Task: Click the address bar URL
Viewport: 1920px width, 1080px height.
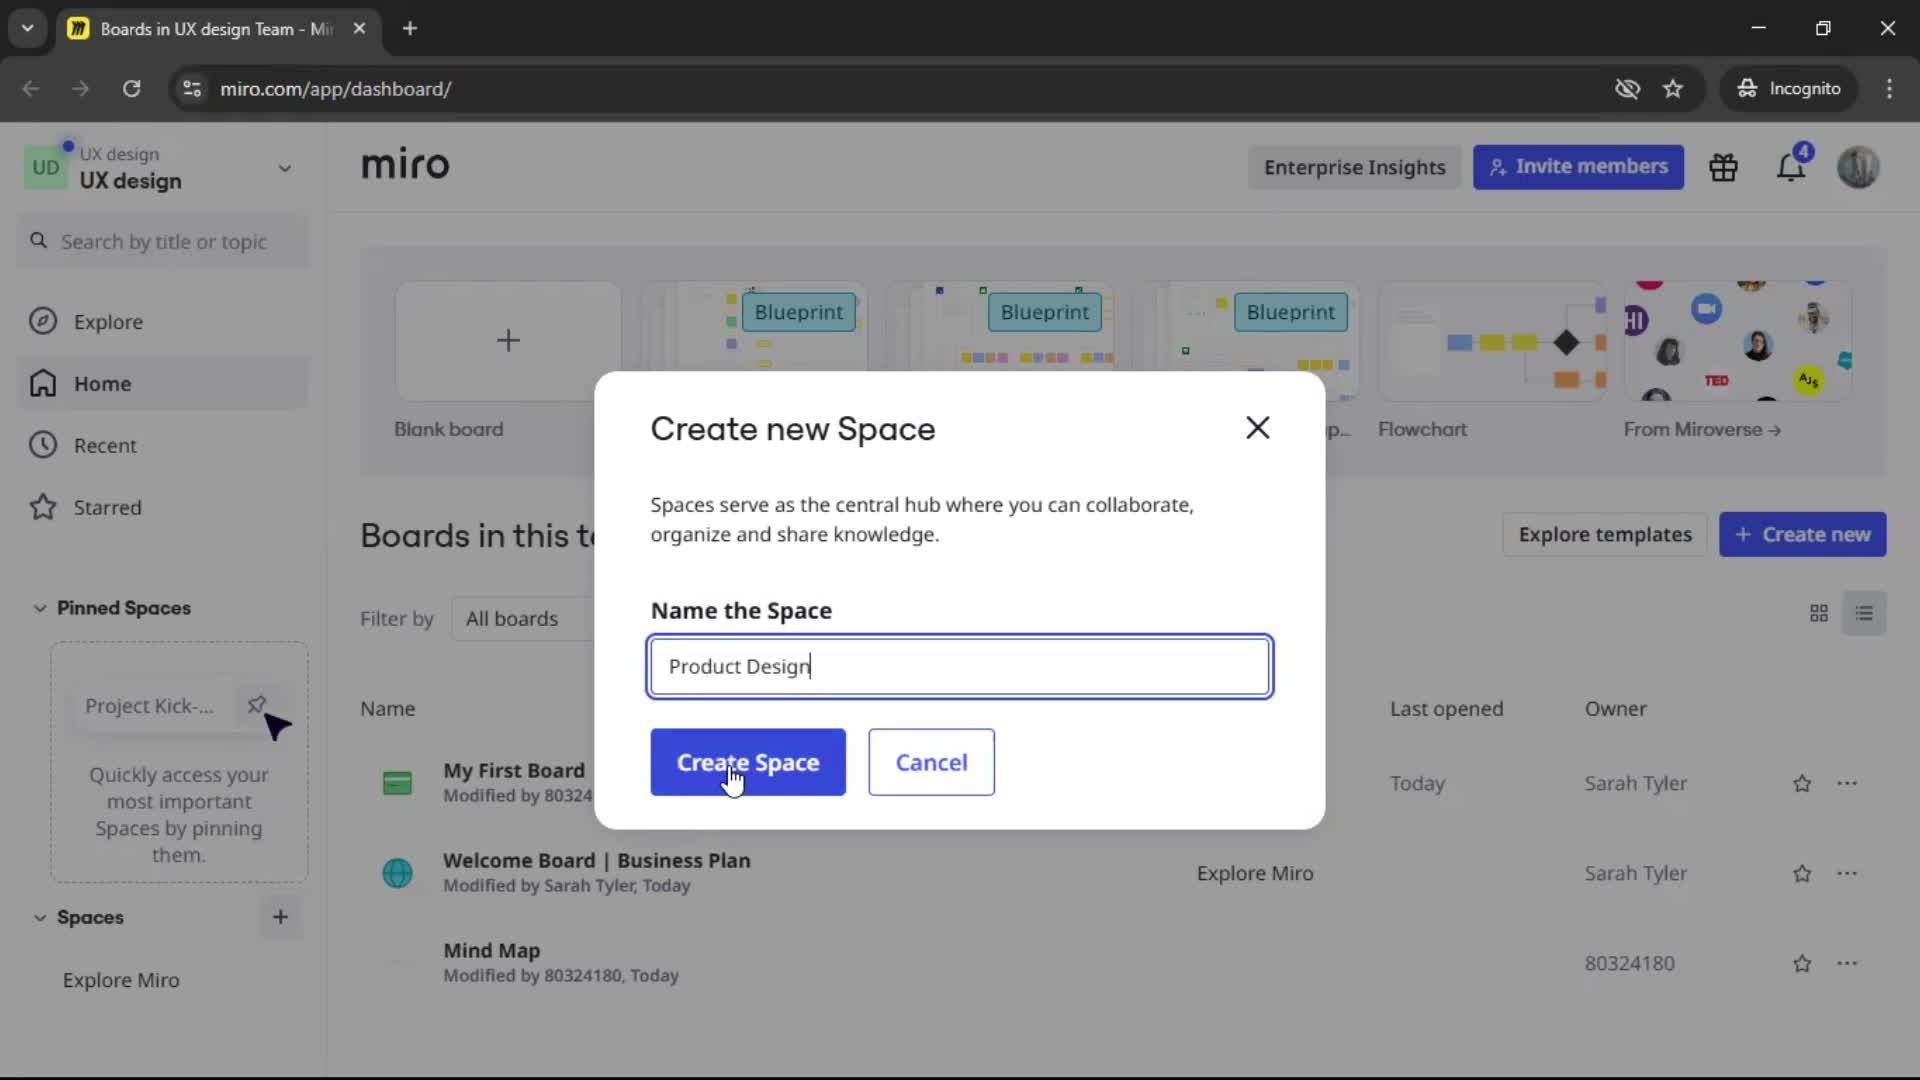Action: [336, 89]
